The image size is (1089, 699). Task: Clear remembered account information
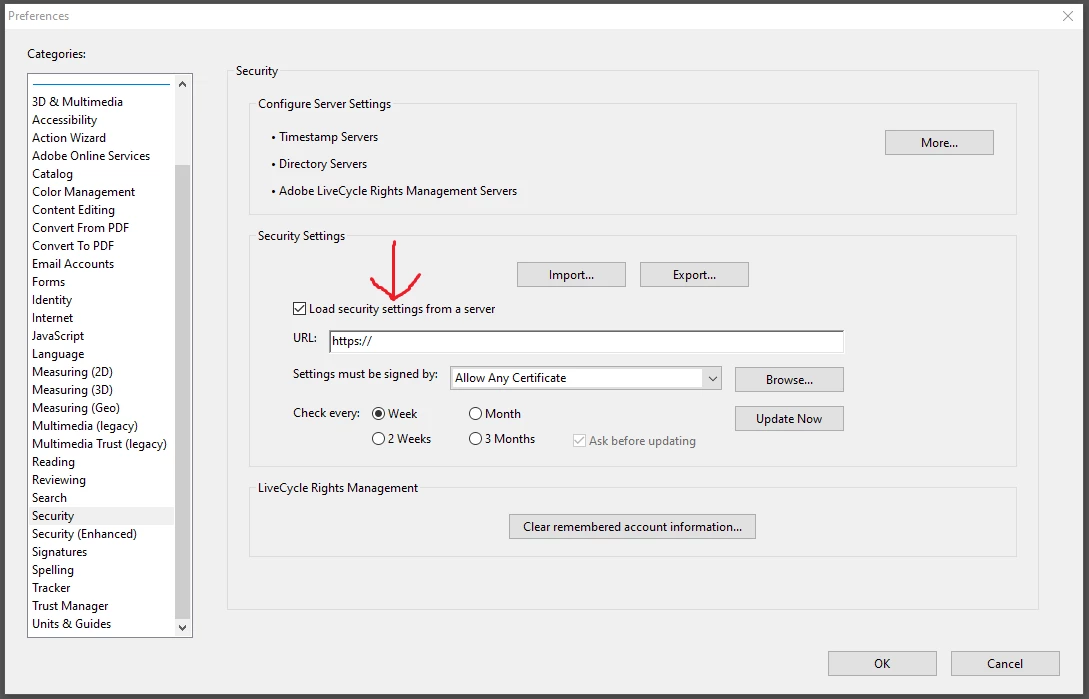632,527
